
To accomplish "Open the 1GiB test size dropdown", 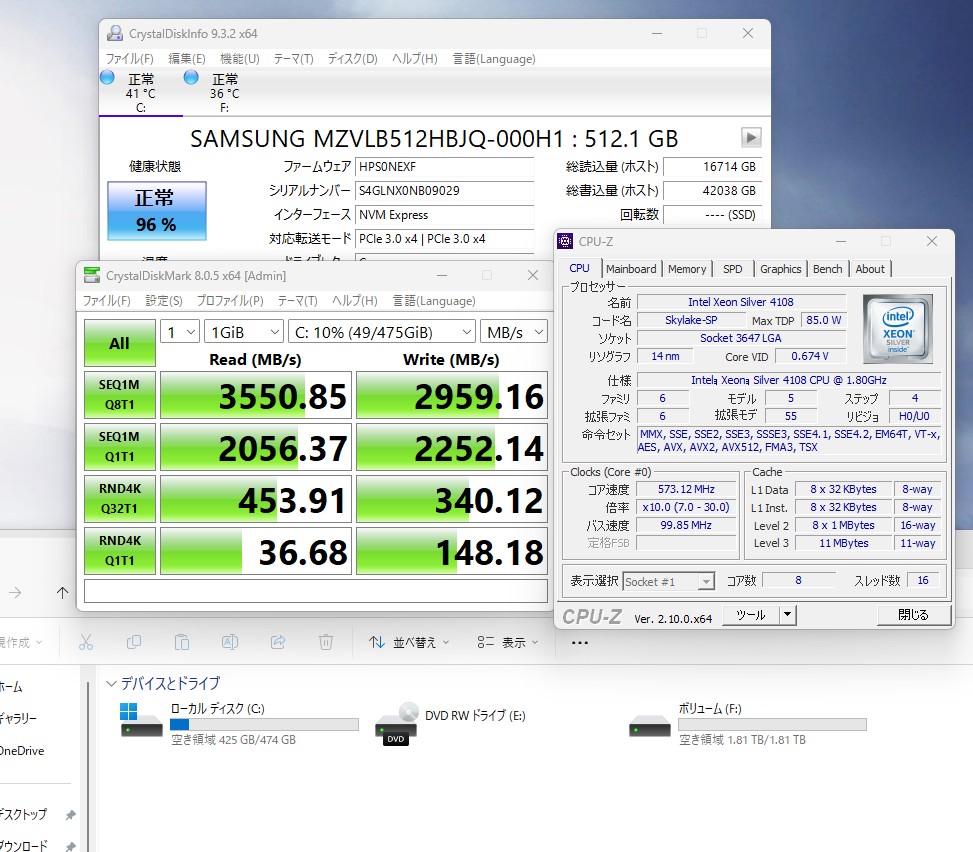I will pyautogui.click(x=244, y=332).
